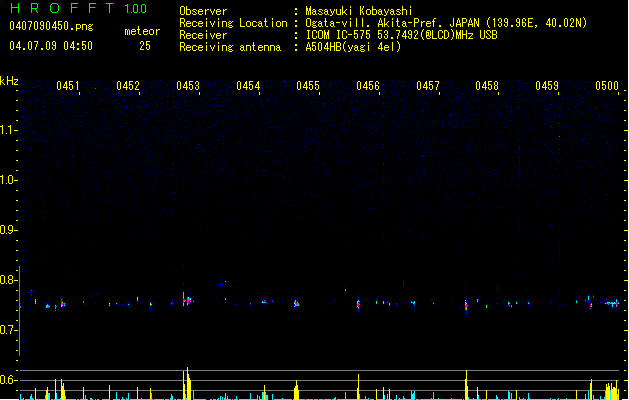Click the tallest yellow power peak near 0453

pos(187,383)
